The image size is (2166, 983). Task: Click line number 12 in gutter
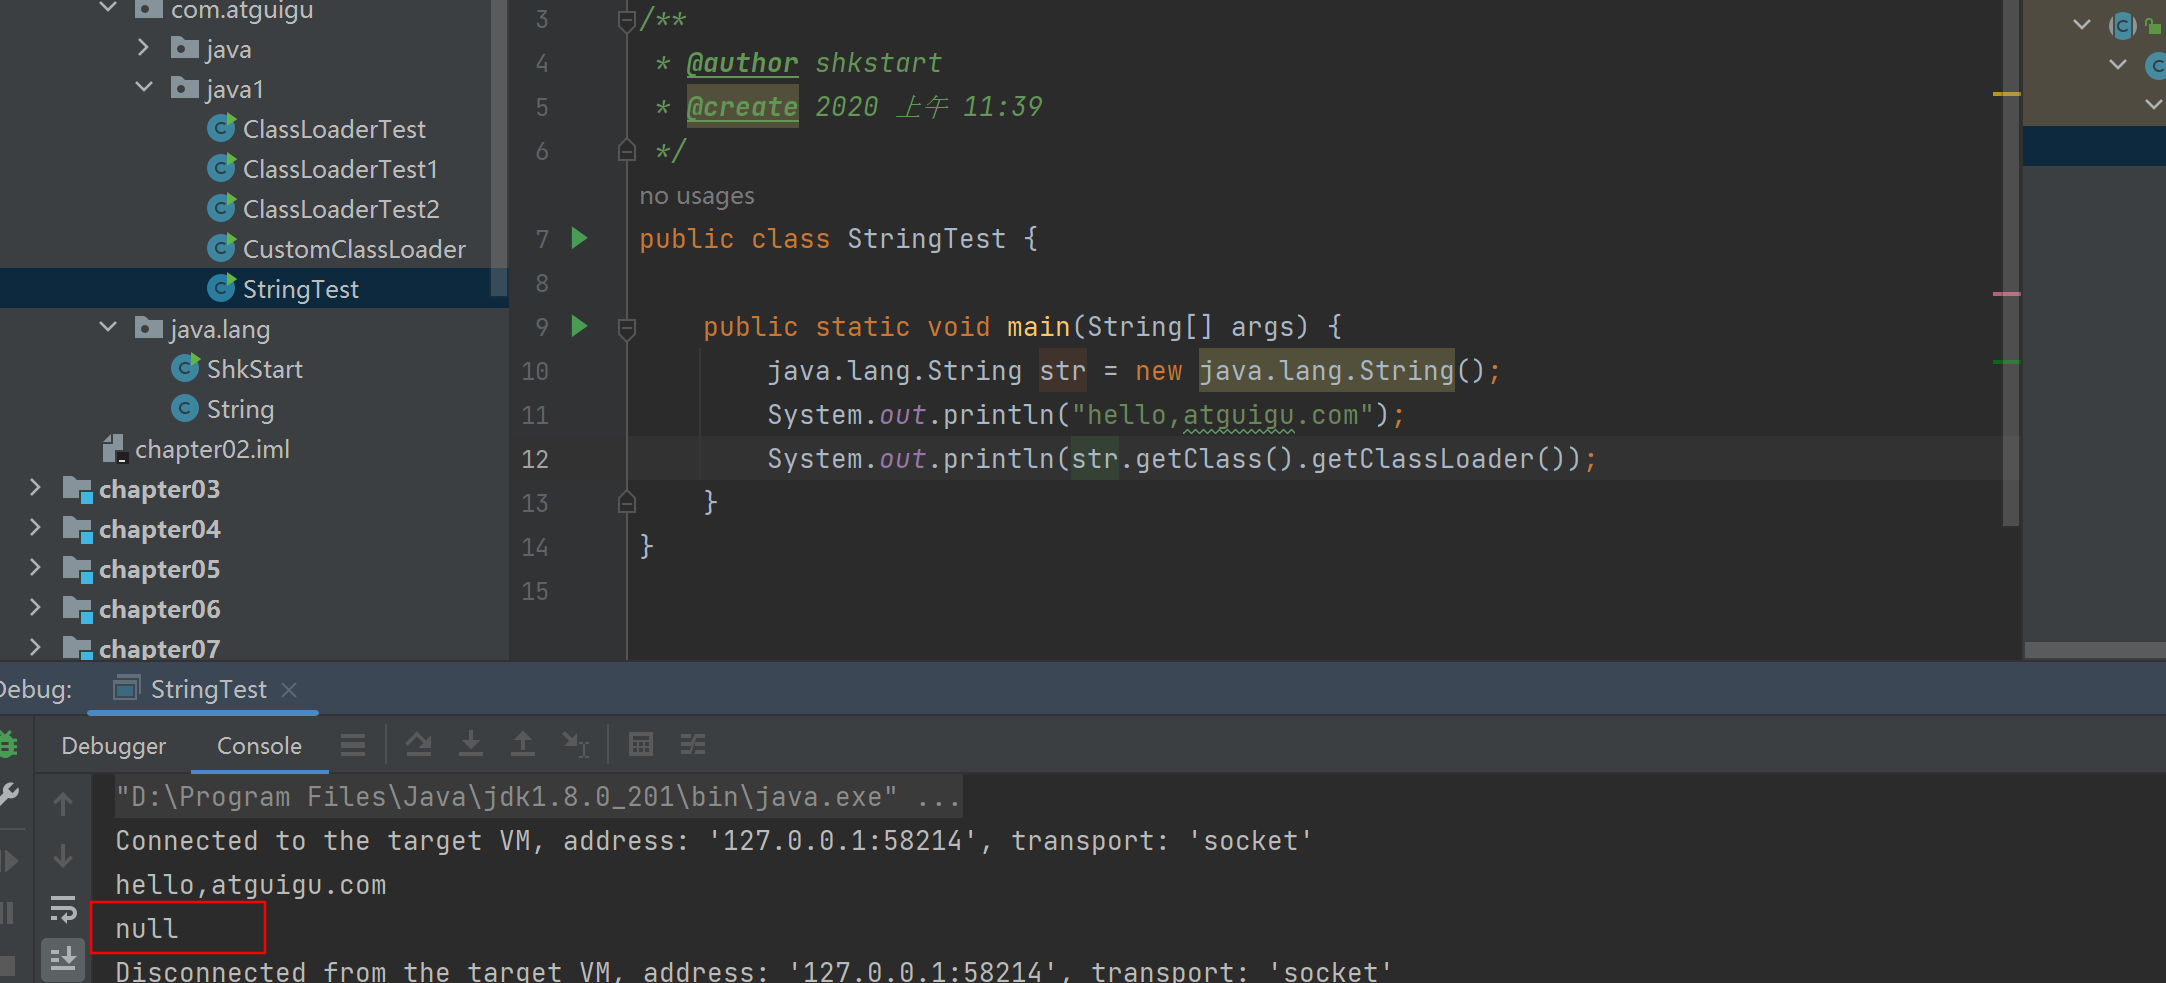pos(535,459)
